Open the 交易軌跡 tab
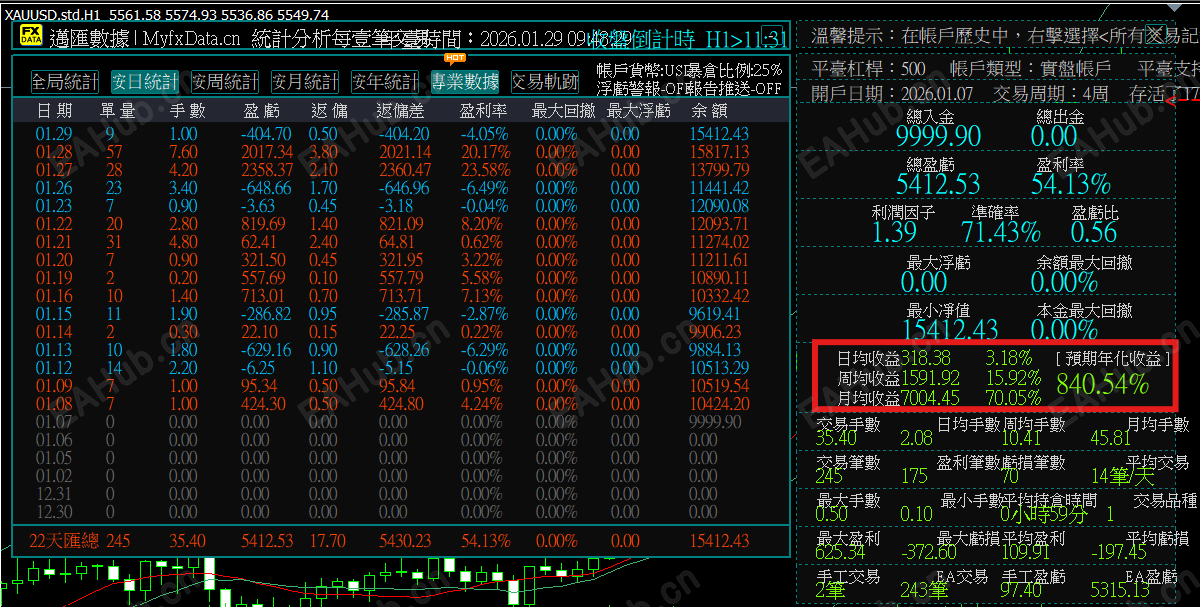 [x=544, y=82]
